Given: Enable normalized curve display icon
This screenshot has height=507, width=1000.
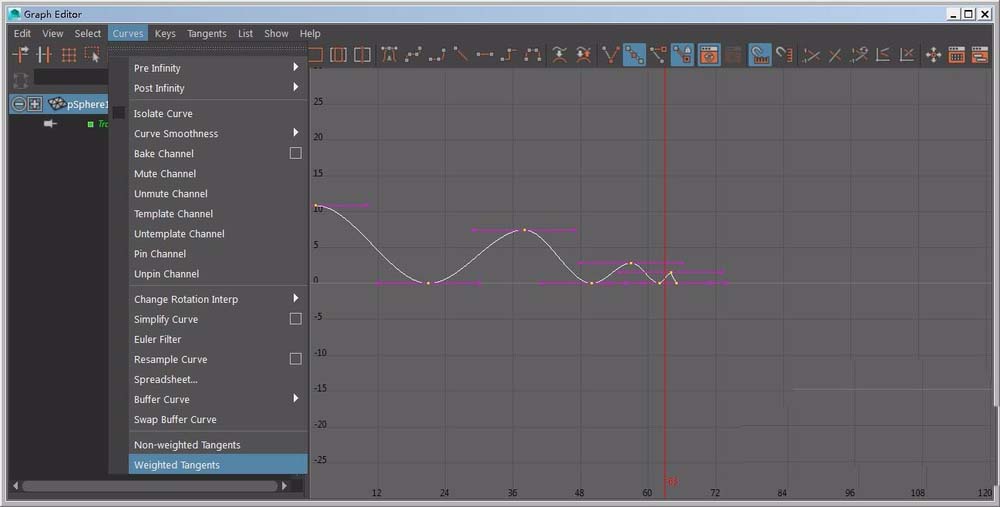Looking at the screenshot, I should pos(811,55).
